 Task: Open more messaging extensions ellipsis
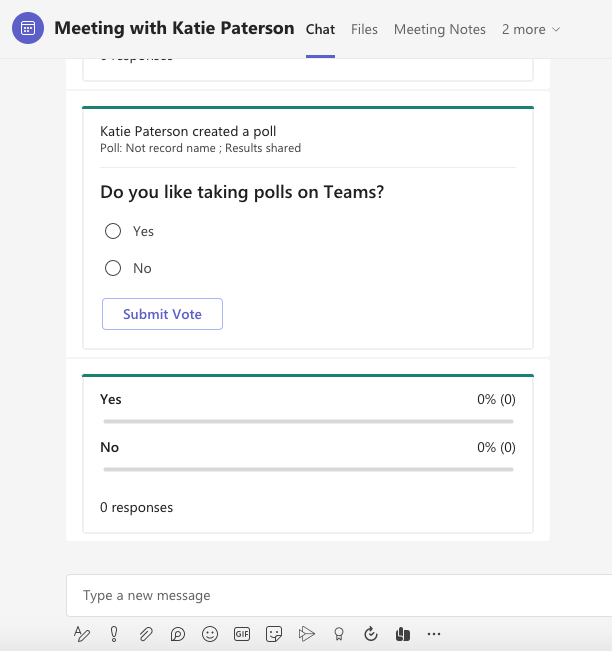coord(434,633)
